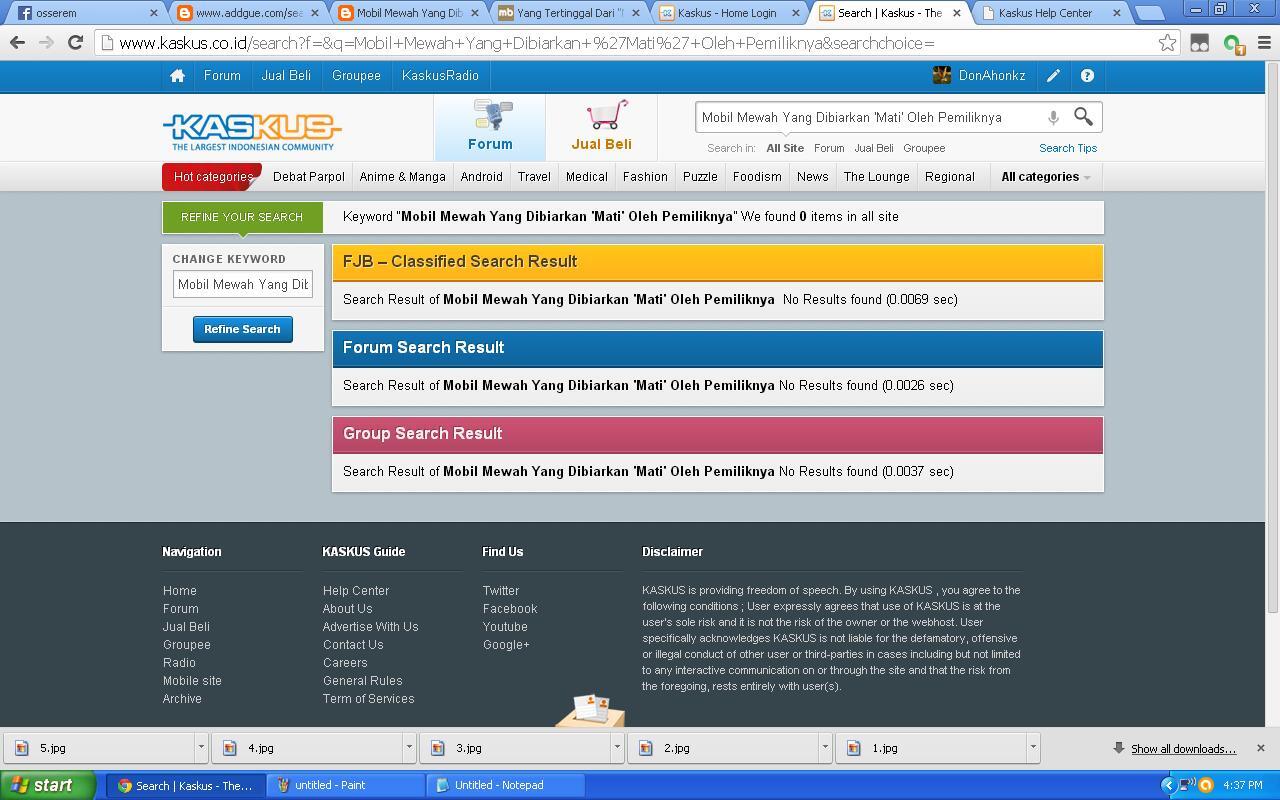Click Refine Search button
The height and width of the screenshot is (800, 1280).
tap(242, 329)
